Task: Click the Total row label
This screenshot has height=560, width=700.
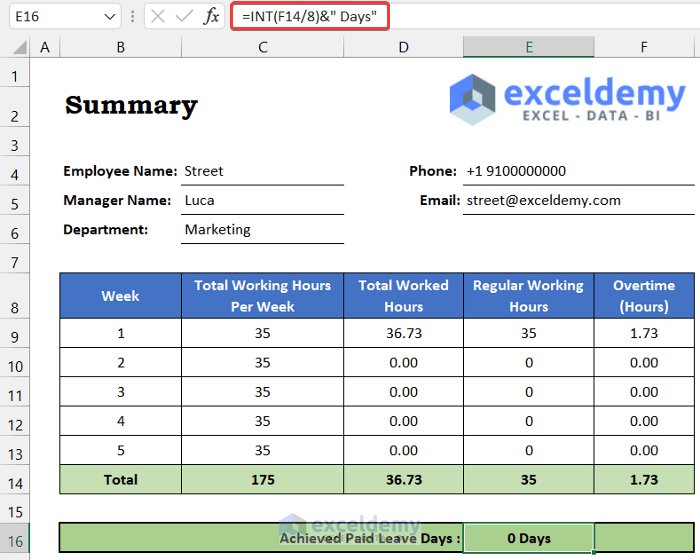Action: pyautogui.click(x=121, y=480)
